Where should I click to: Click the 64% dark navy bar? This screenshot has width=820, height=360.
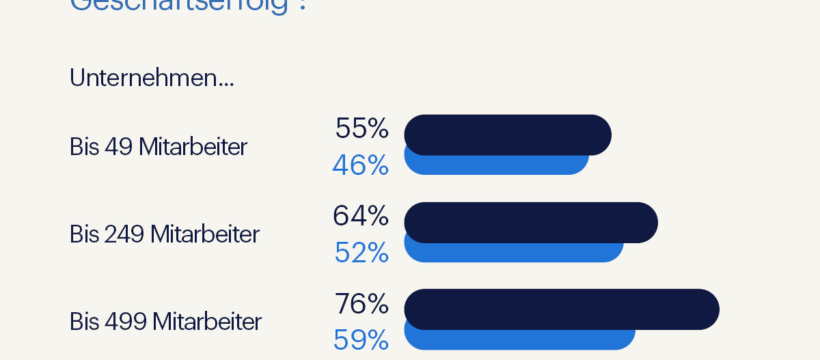(x=531, y=222)
